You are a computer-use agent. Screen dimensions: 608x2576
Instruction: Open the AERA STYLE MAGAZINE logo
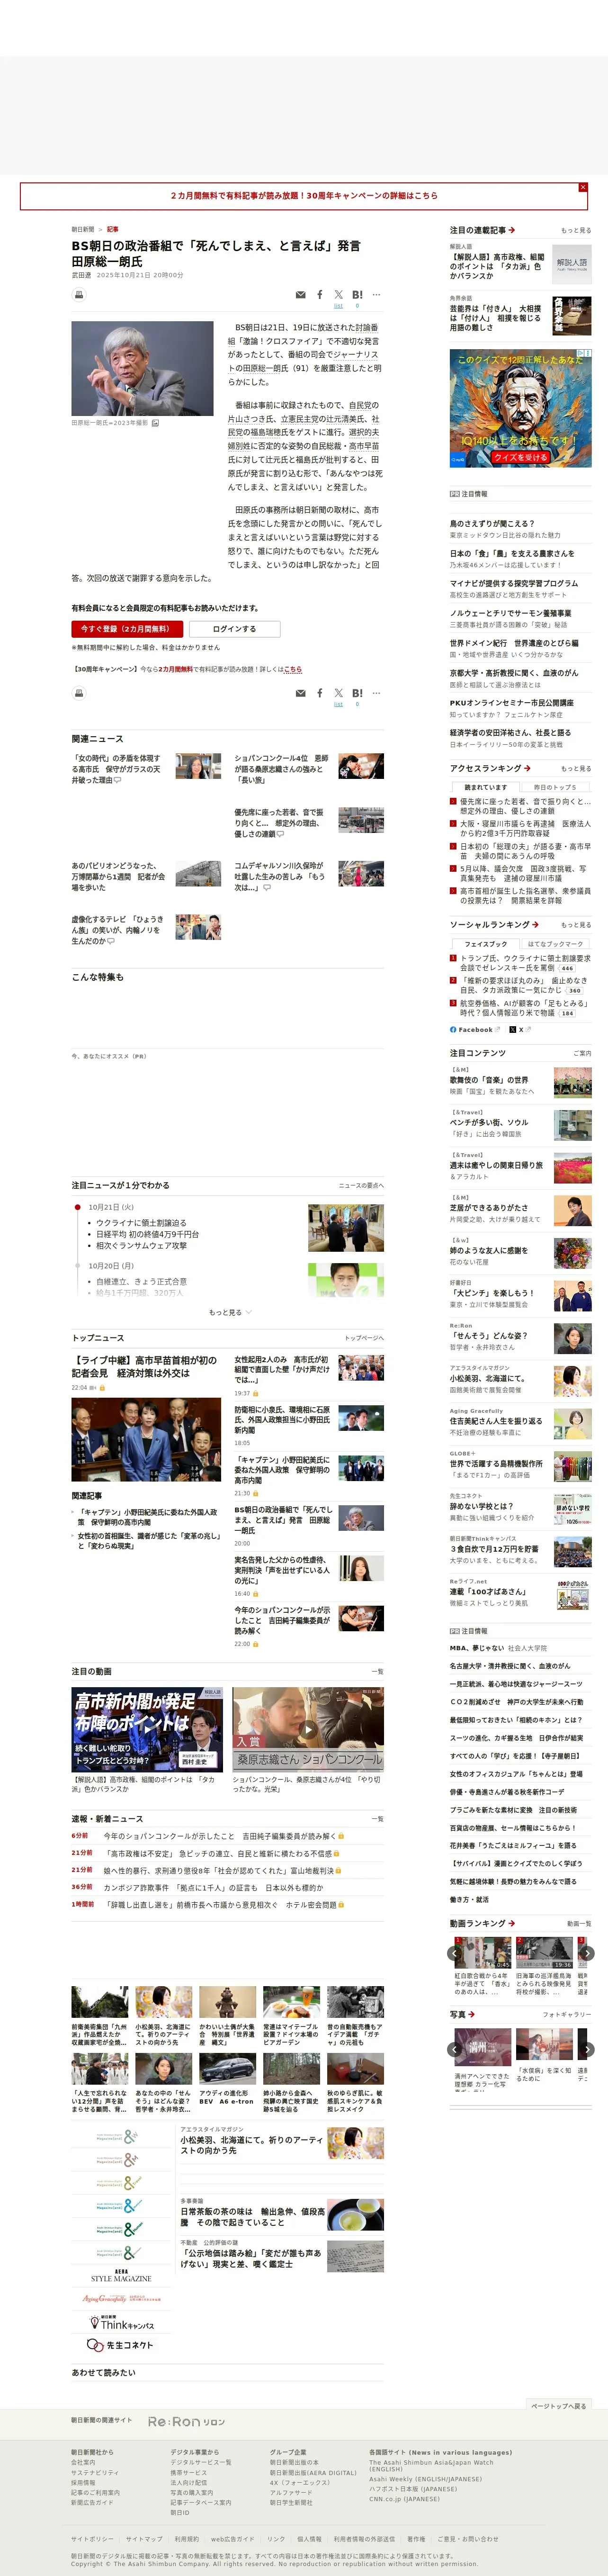pyautogui.click(x=121, y=2276)
